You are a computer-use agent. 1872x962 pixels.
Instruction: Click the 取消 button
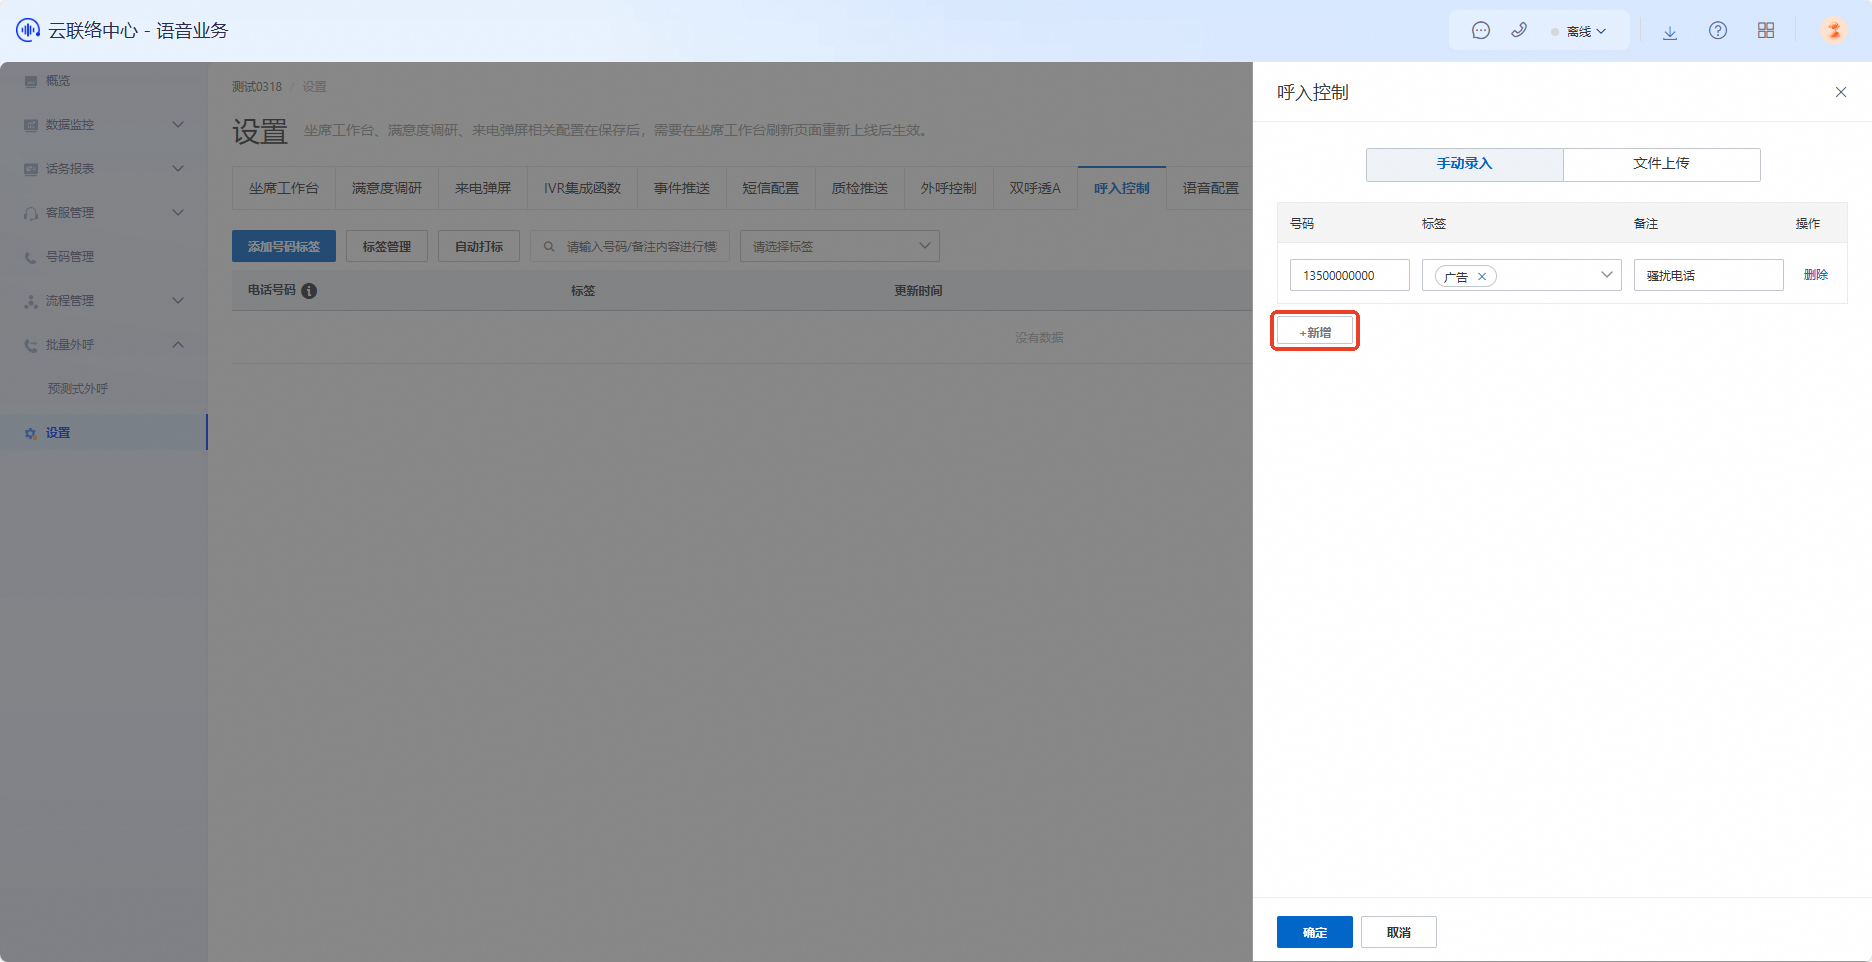click(x=1399, y=932)
